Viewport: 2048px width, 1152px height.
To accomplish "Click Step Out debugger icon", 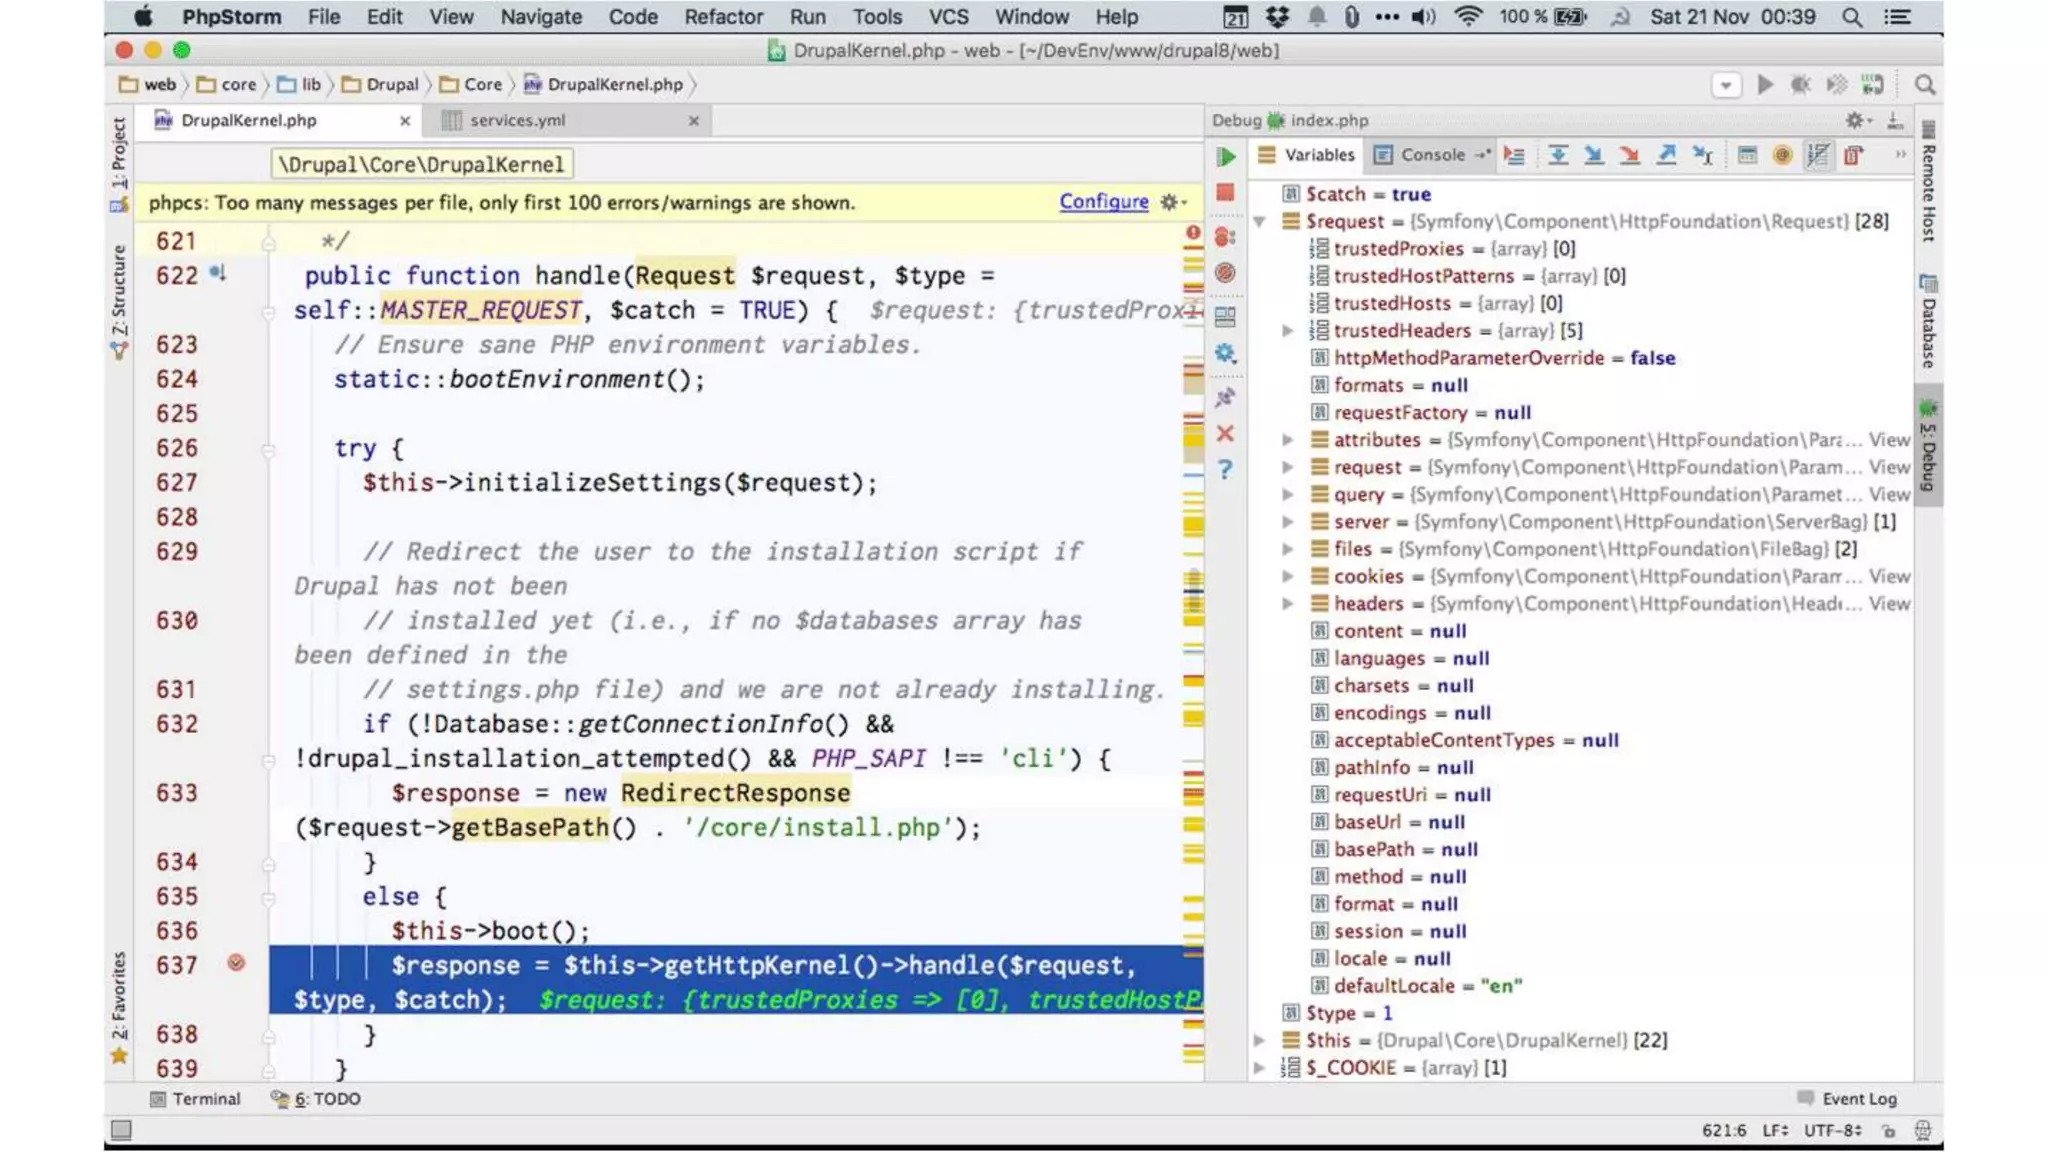I will click(x=1666, y=155).
